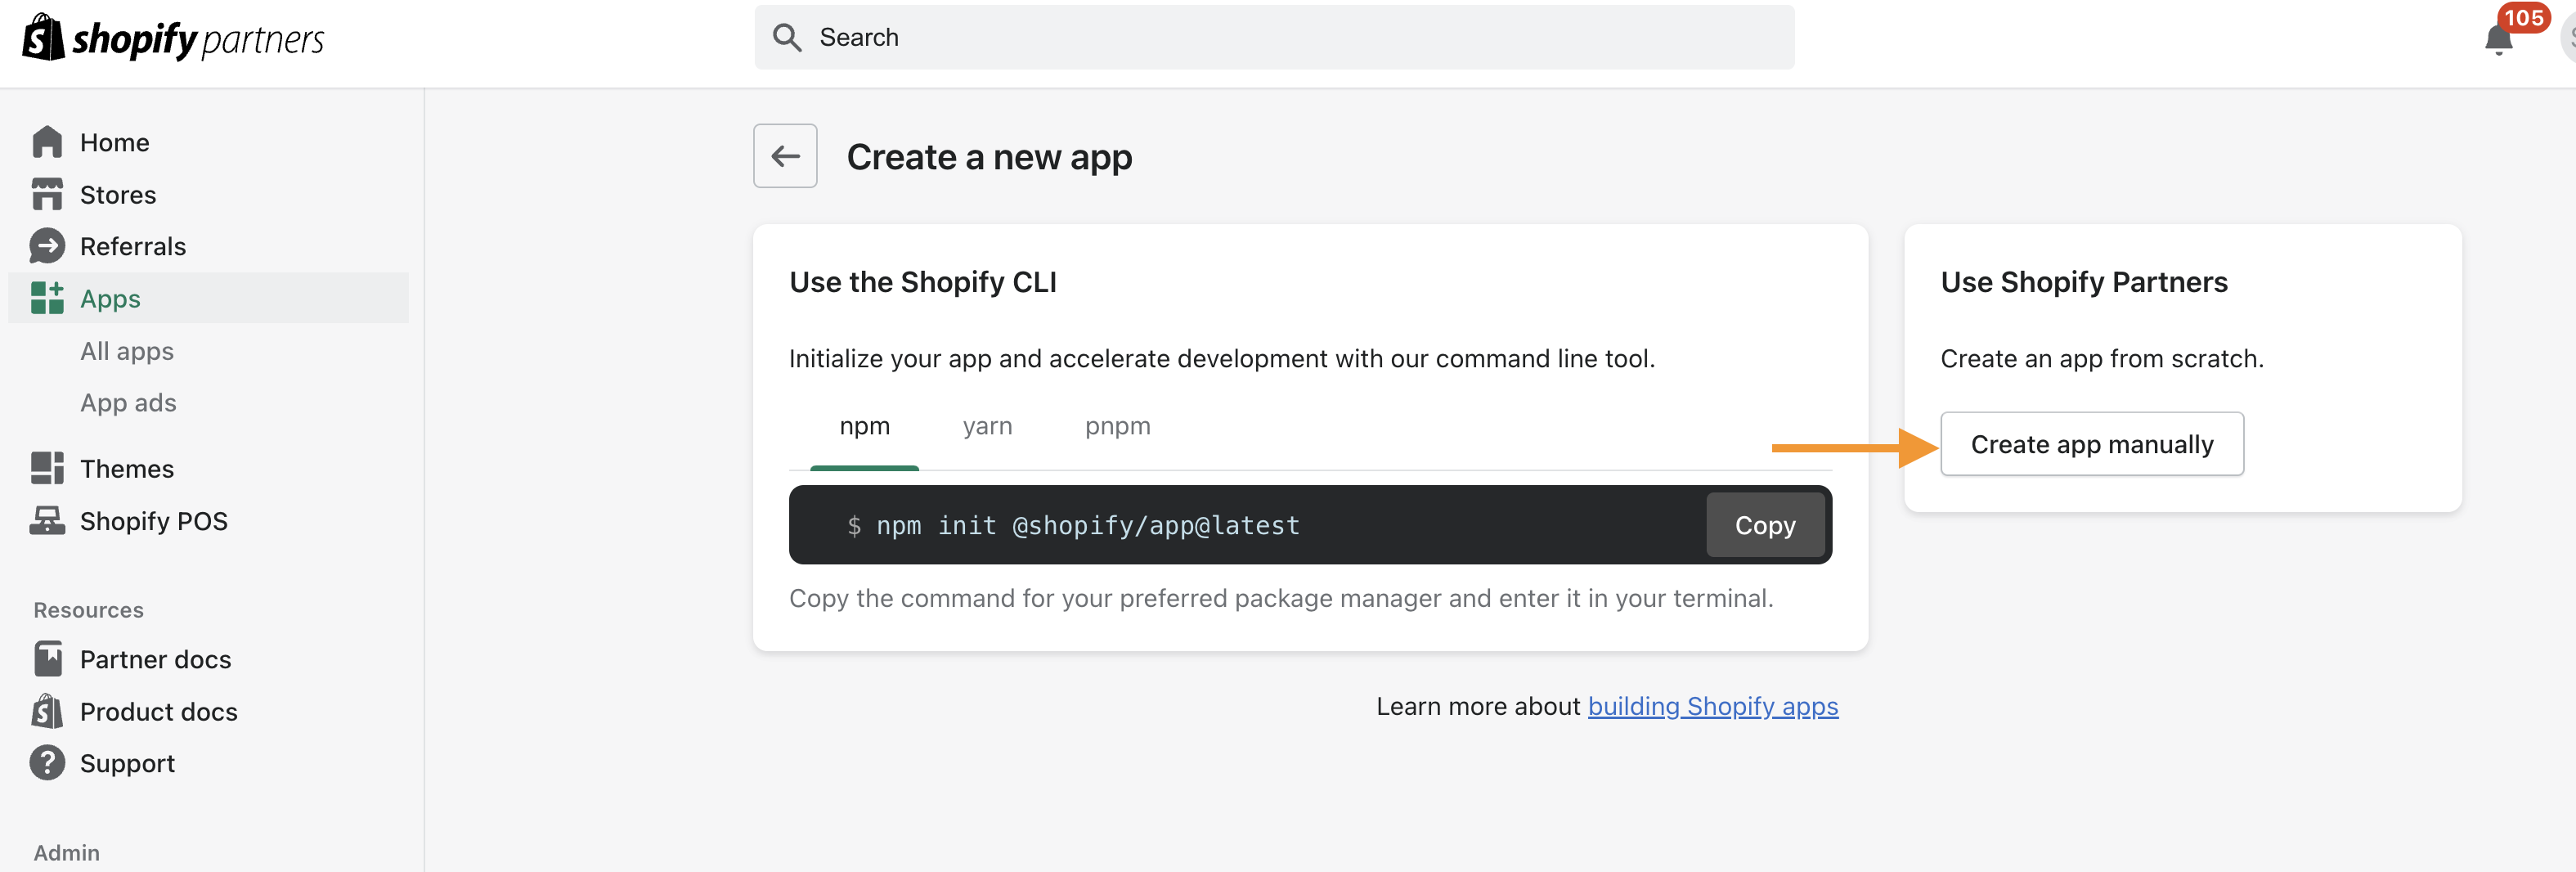Screen dimensions: 2576x872
Task: Click the Apps grid icon
Action: point(47,298)
